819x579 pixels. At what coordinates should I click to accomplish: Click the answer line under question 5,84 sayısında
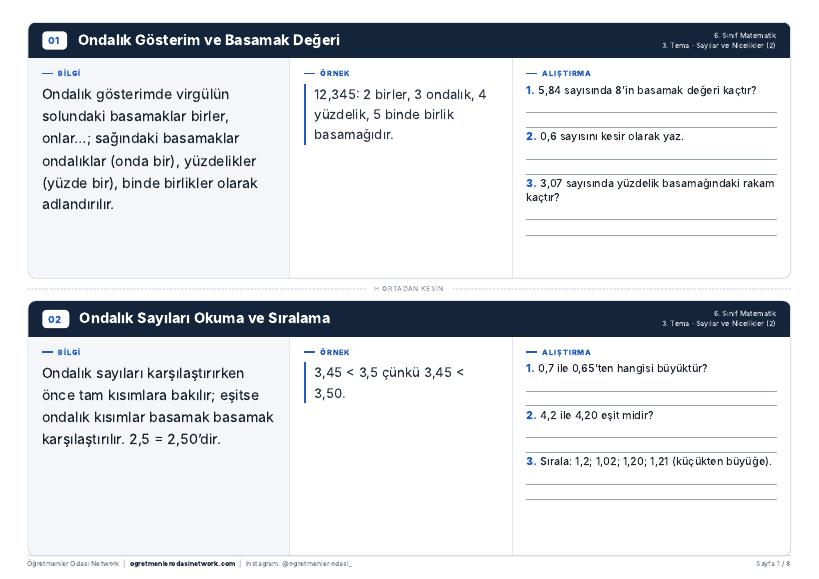tap(651, 112)
